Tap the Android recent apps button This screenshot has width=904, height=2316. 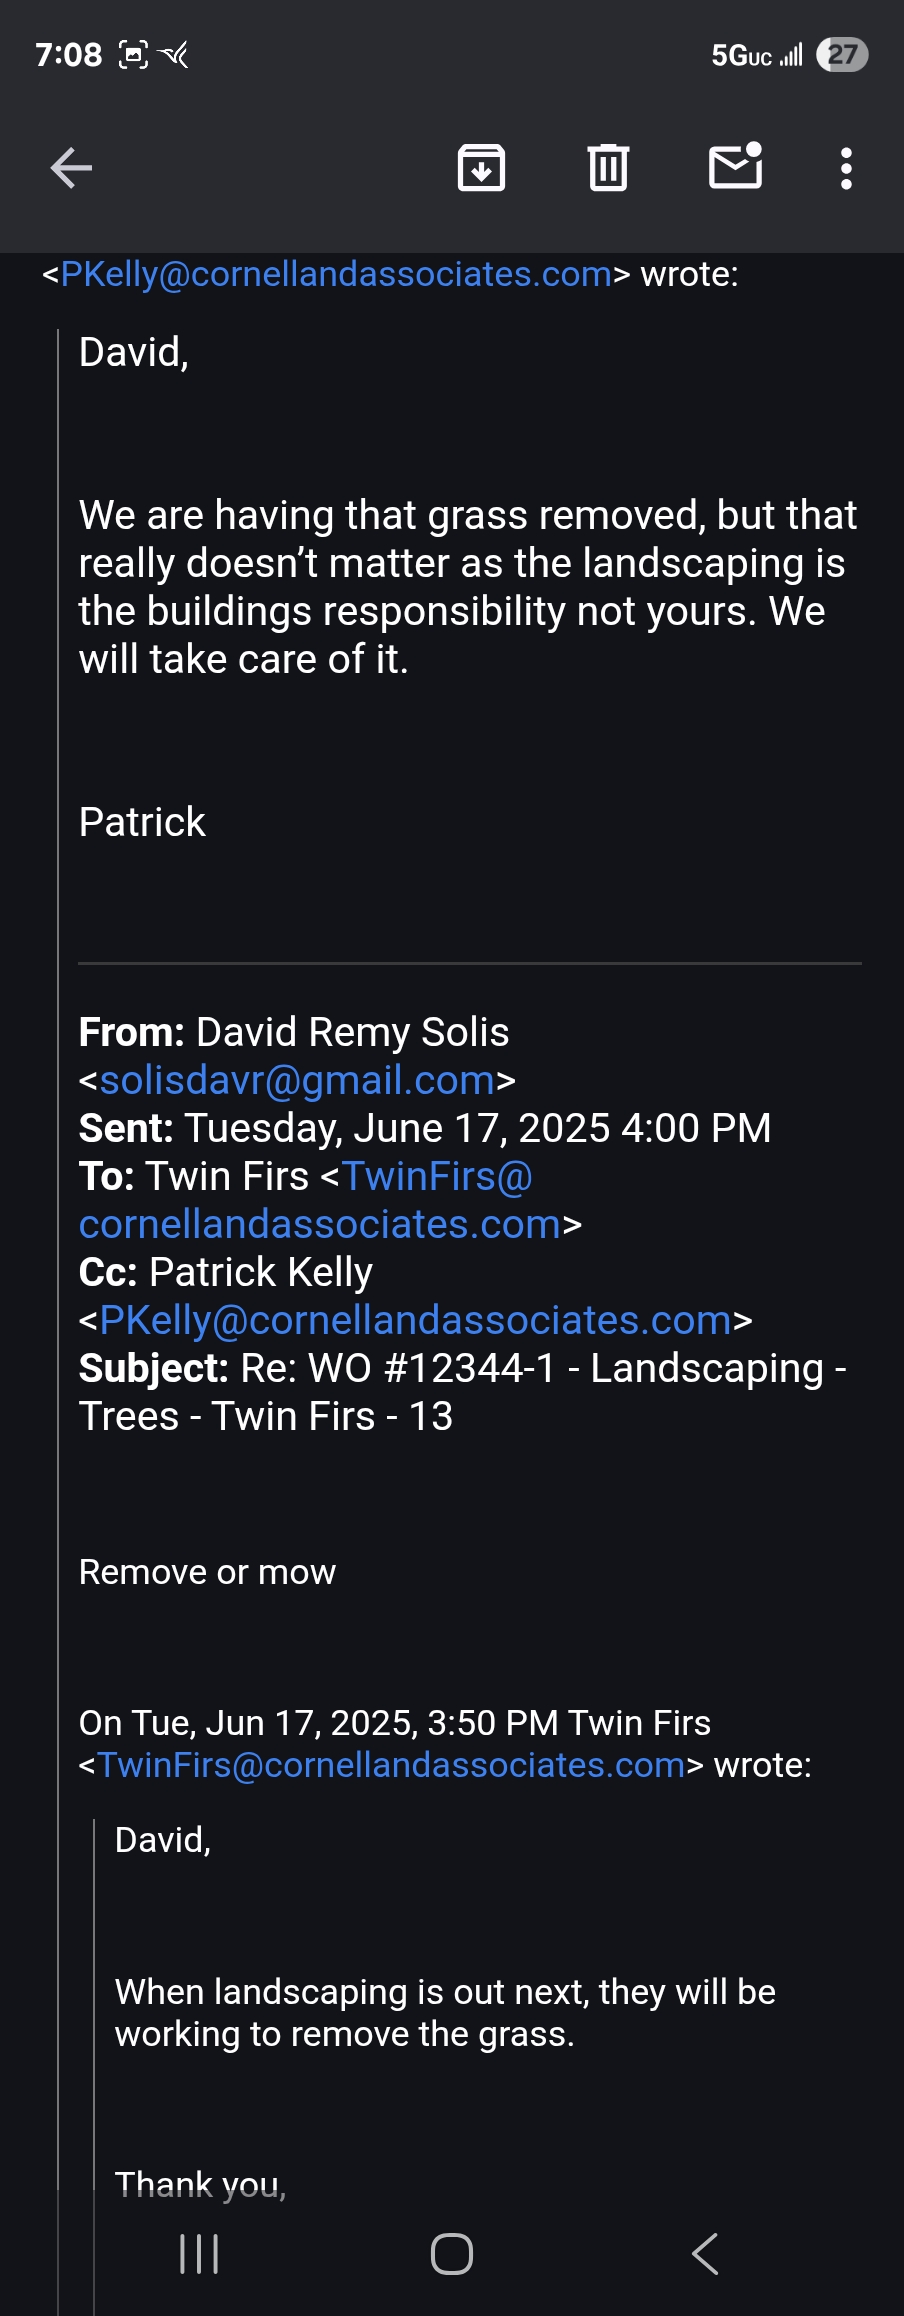(199, 2254)
